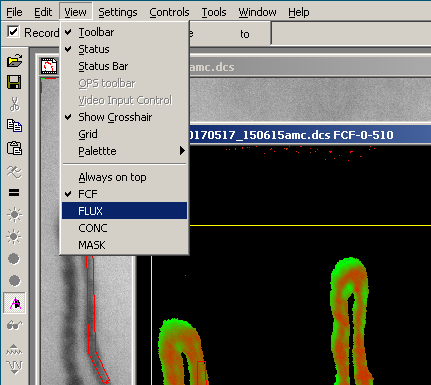Click the lower gray circle icon
431x385 pixels.
[14, 281]
